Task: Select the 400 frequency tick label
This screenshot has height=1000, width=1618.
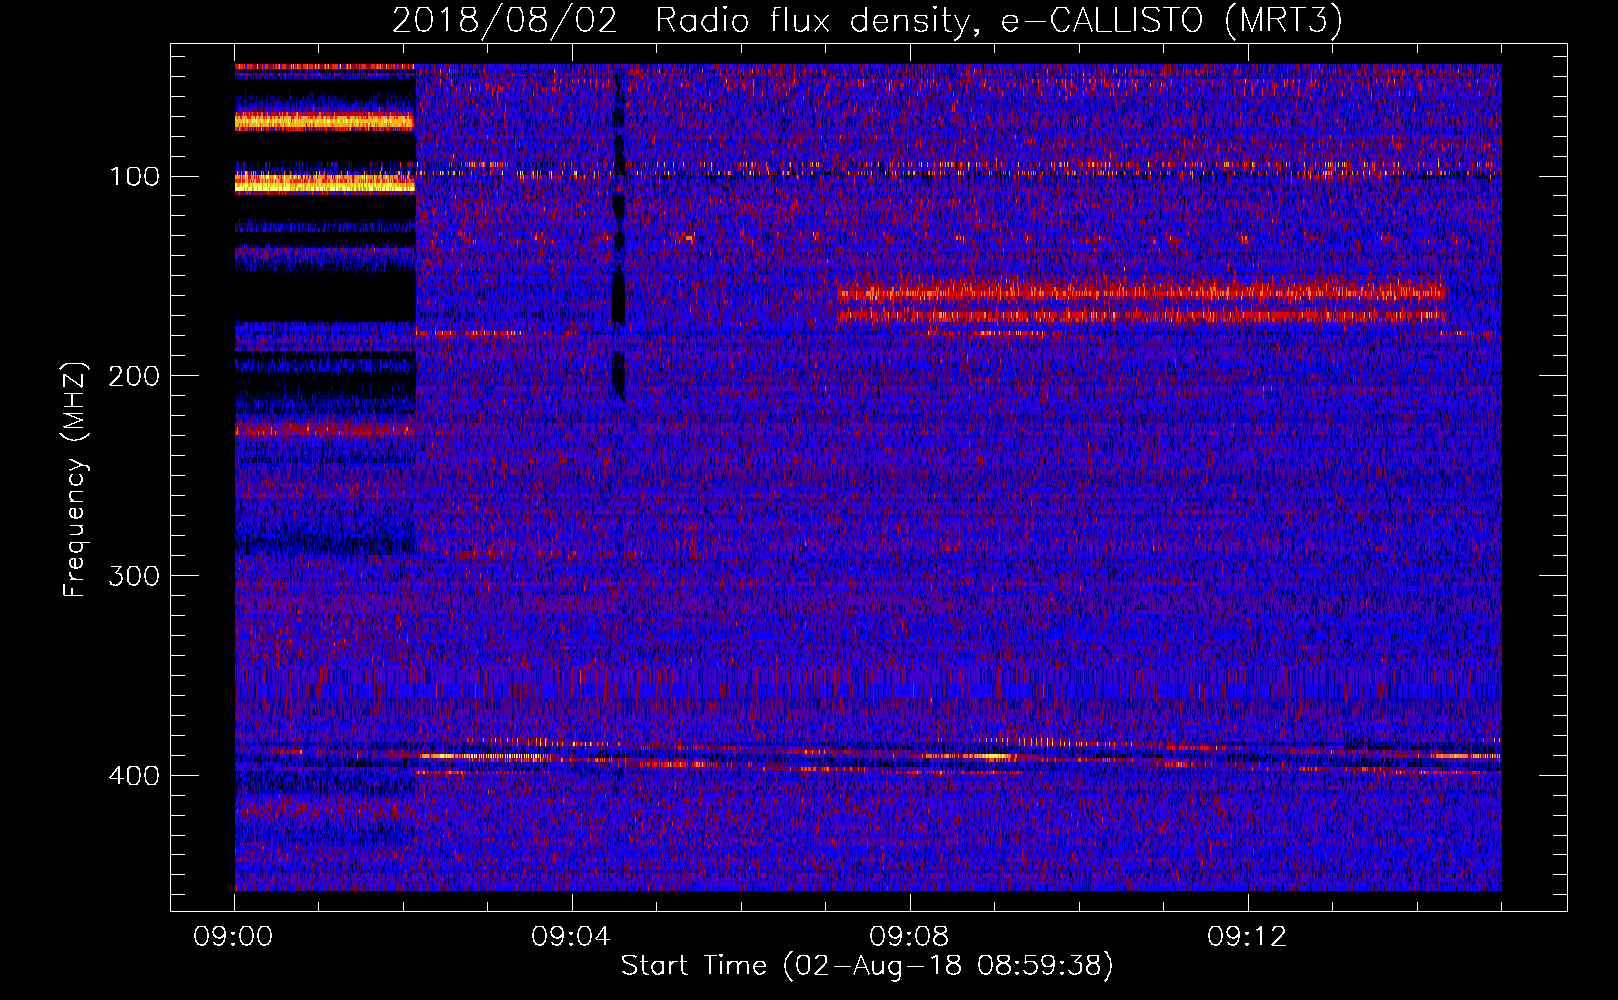Action: 135,776
